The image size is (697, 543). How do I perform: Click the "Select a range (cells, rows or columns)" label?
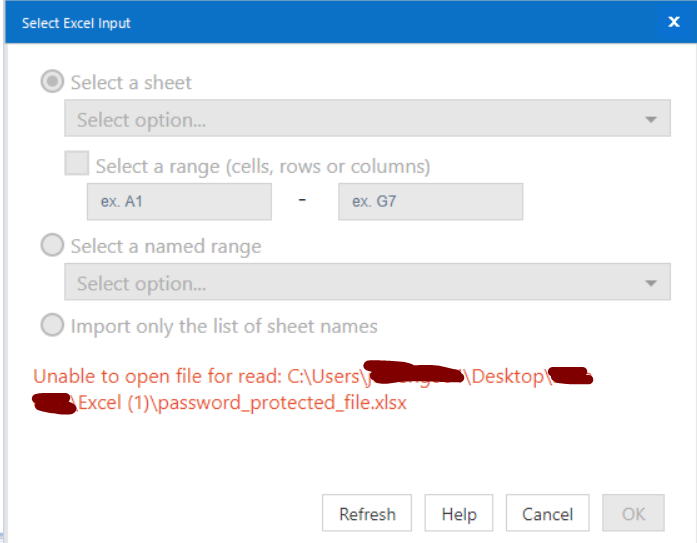(263, 165)
